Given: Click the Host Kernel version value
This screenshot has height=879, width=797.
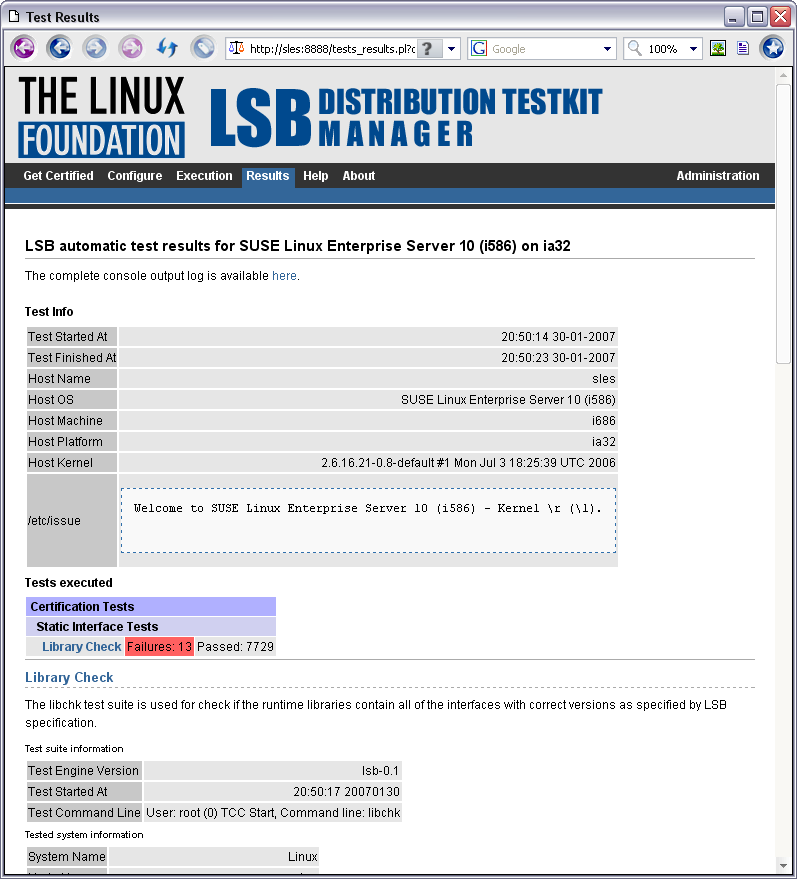Looking at the screenshot, I should point(468,463).
